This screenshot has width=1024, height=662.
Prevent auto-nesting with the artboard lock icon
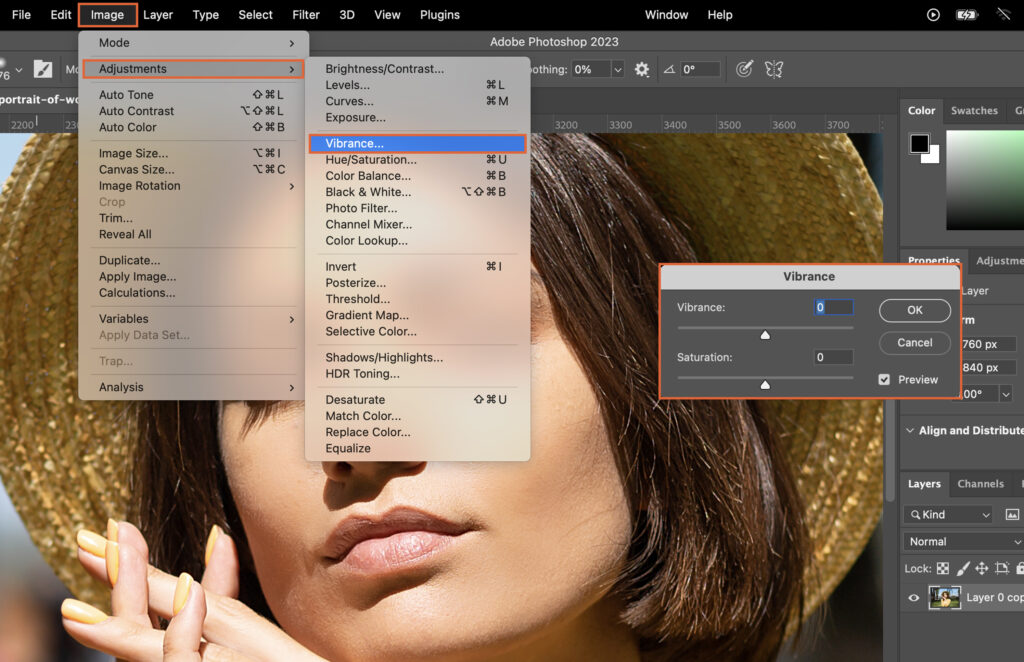pyautogui.click(x=1000, y=568)
